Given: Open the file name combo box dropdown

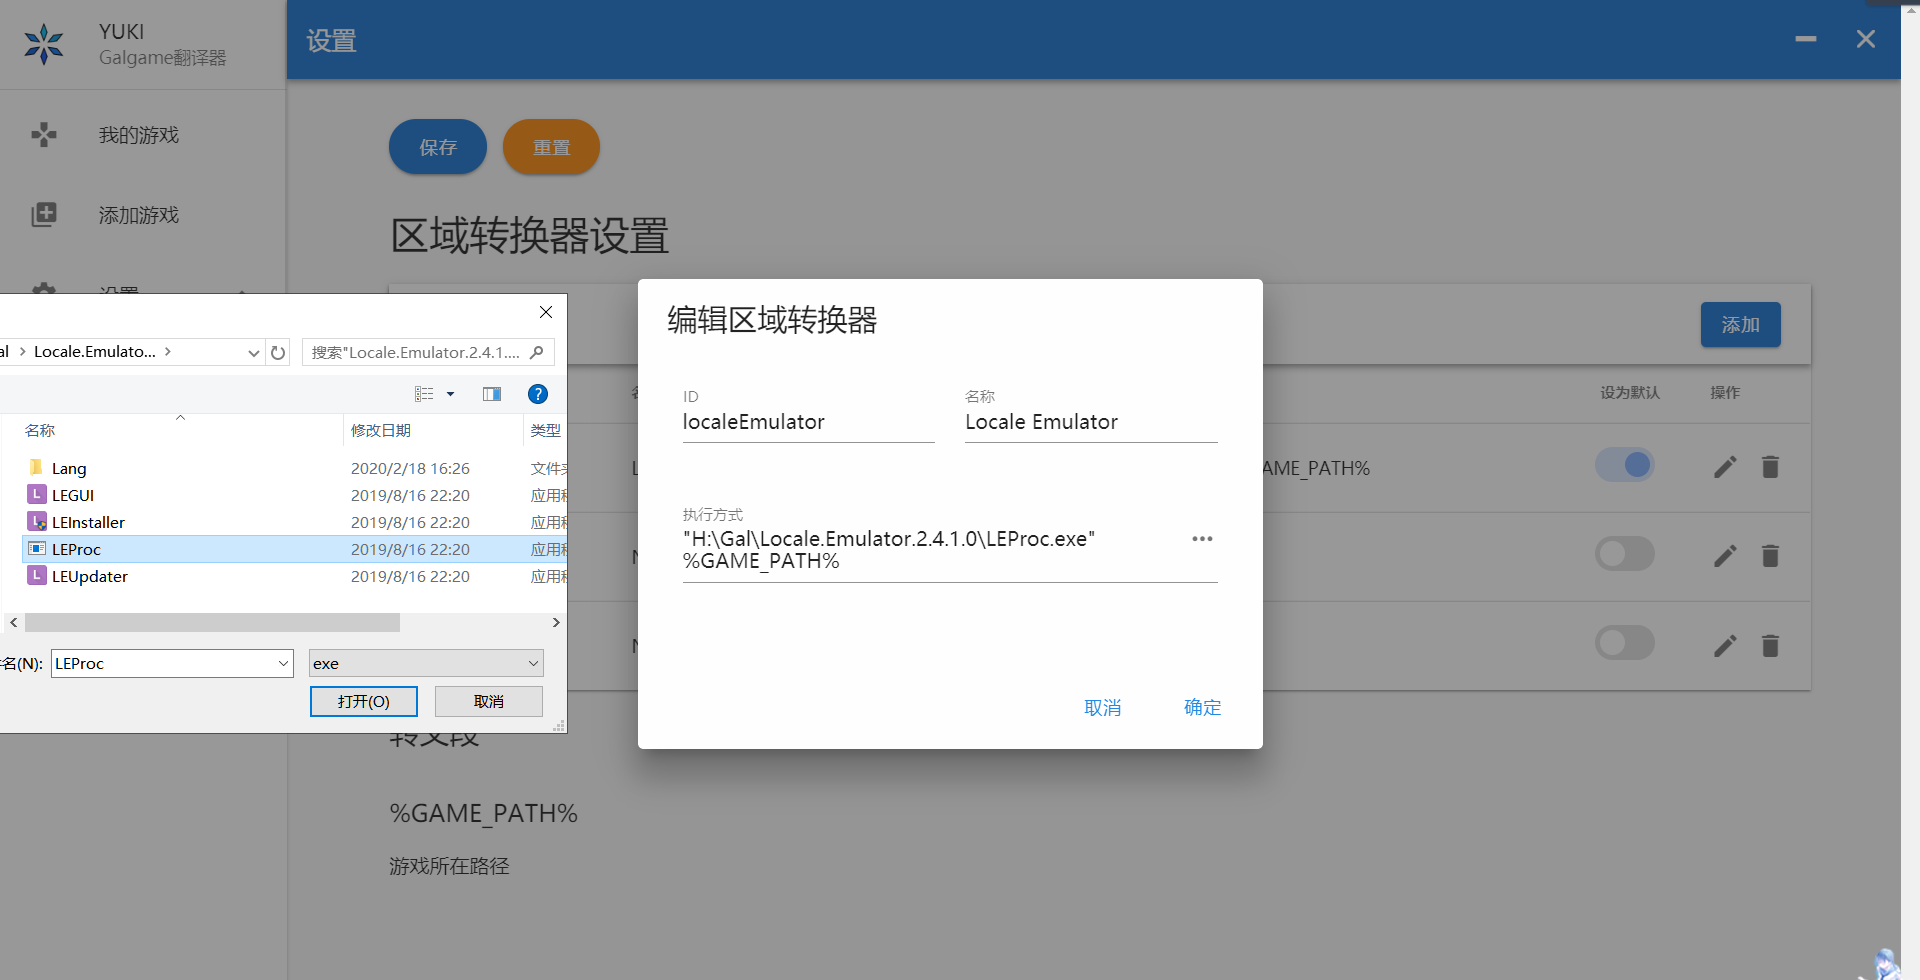Looking at the screenshot, I should click(x=283, y=663).
